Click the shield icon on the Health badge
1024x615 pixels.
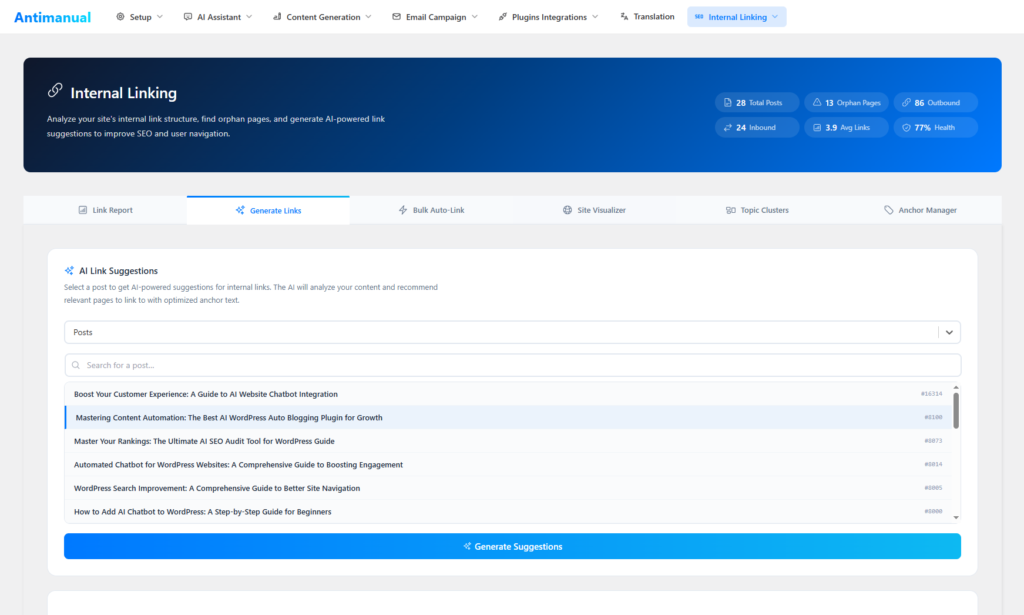[x=906, y=127]
